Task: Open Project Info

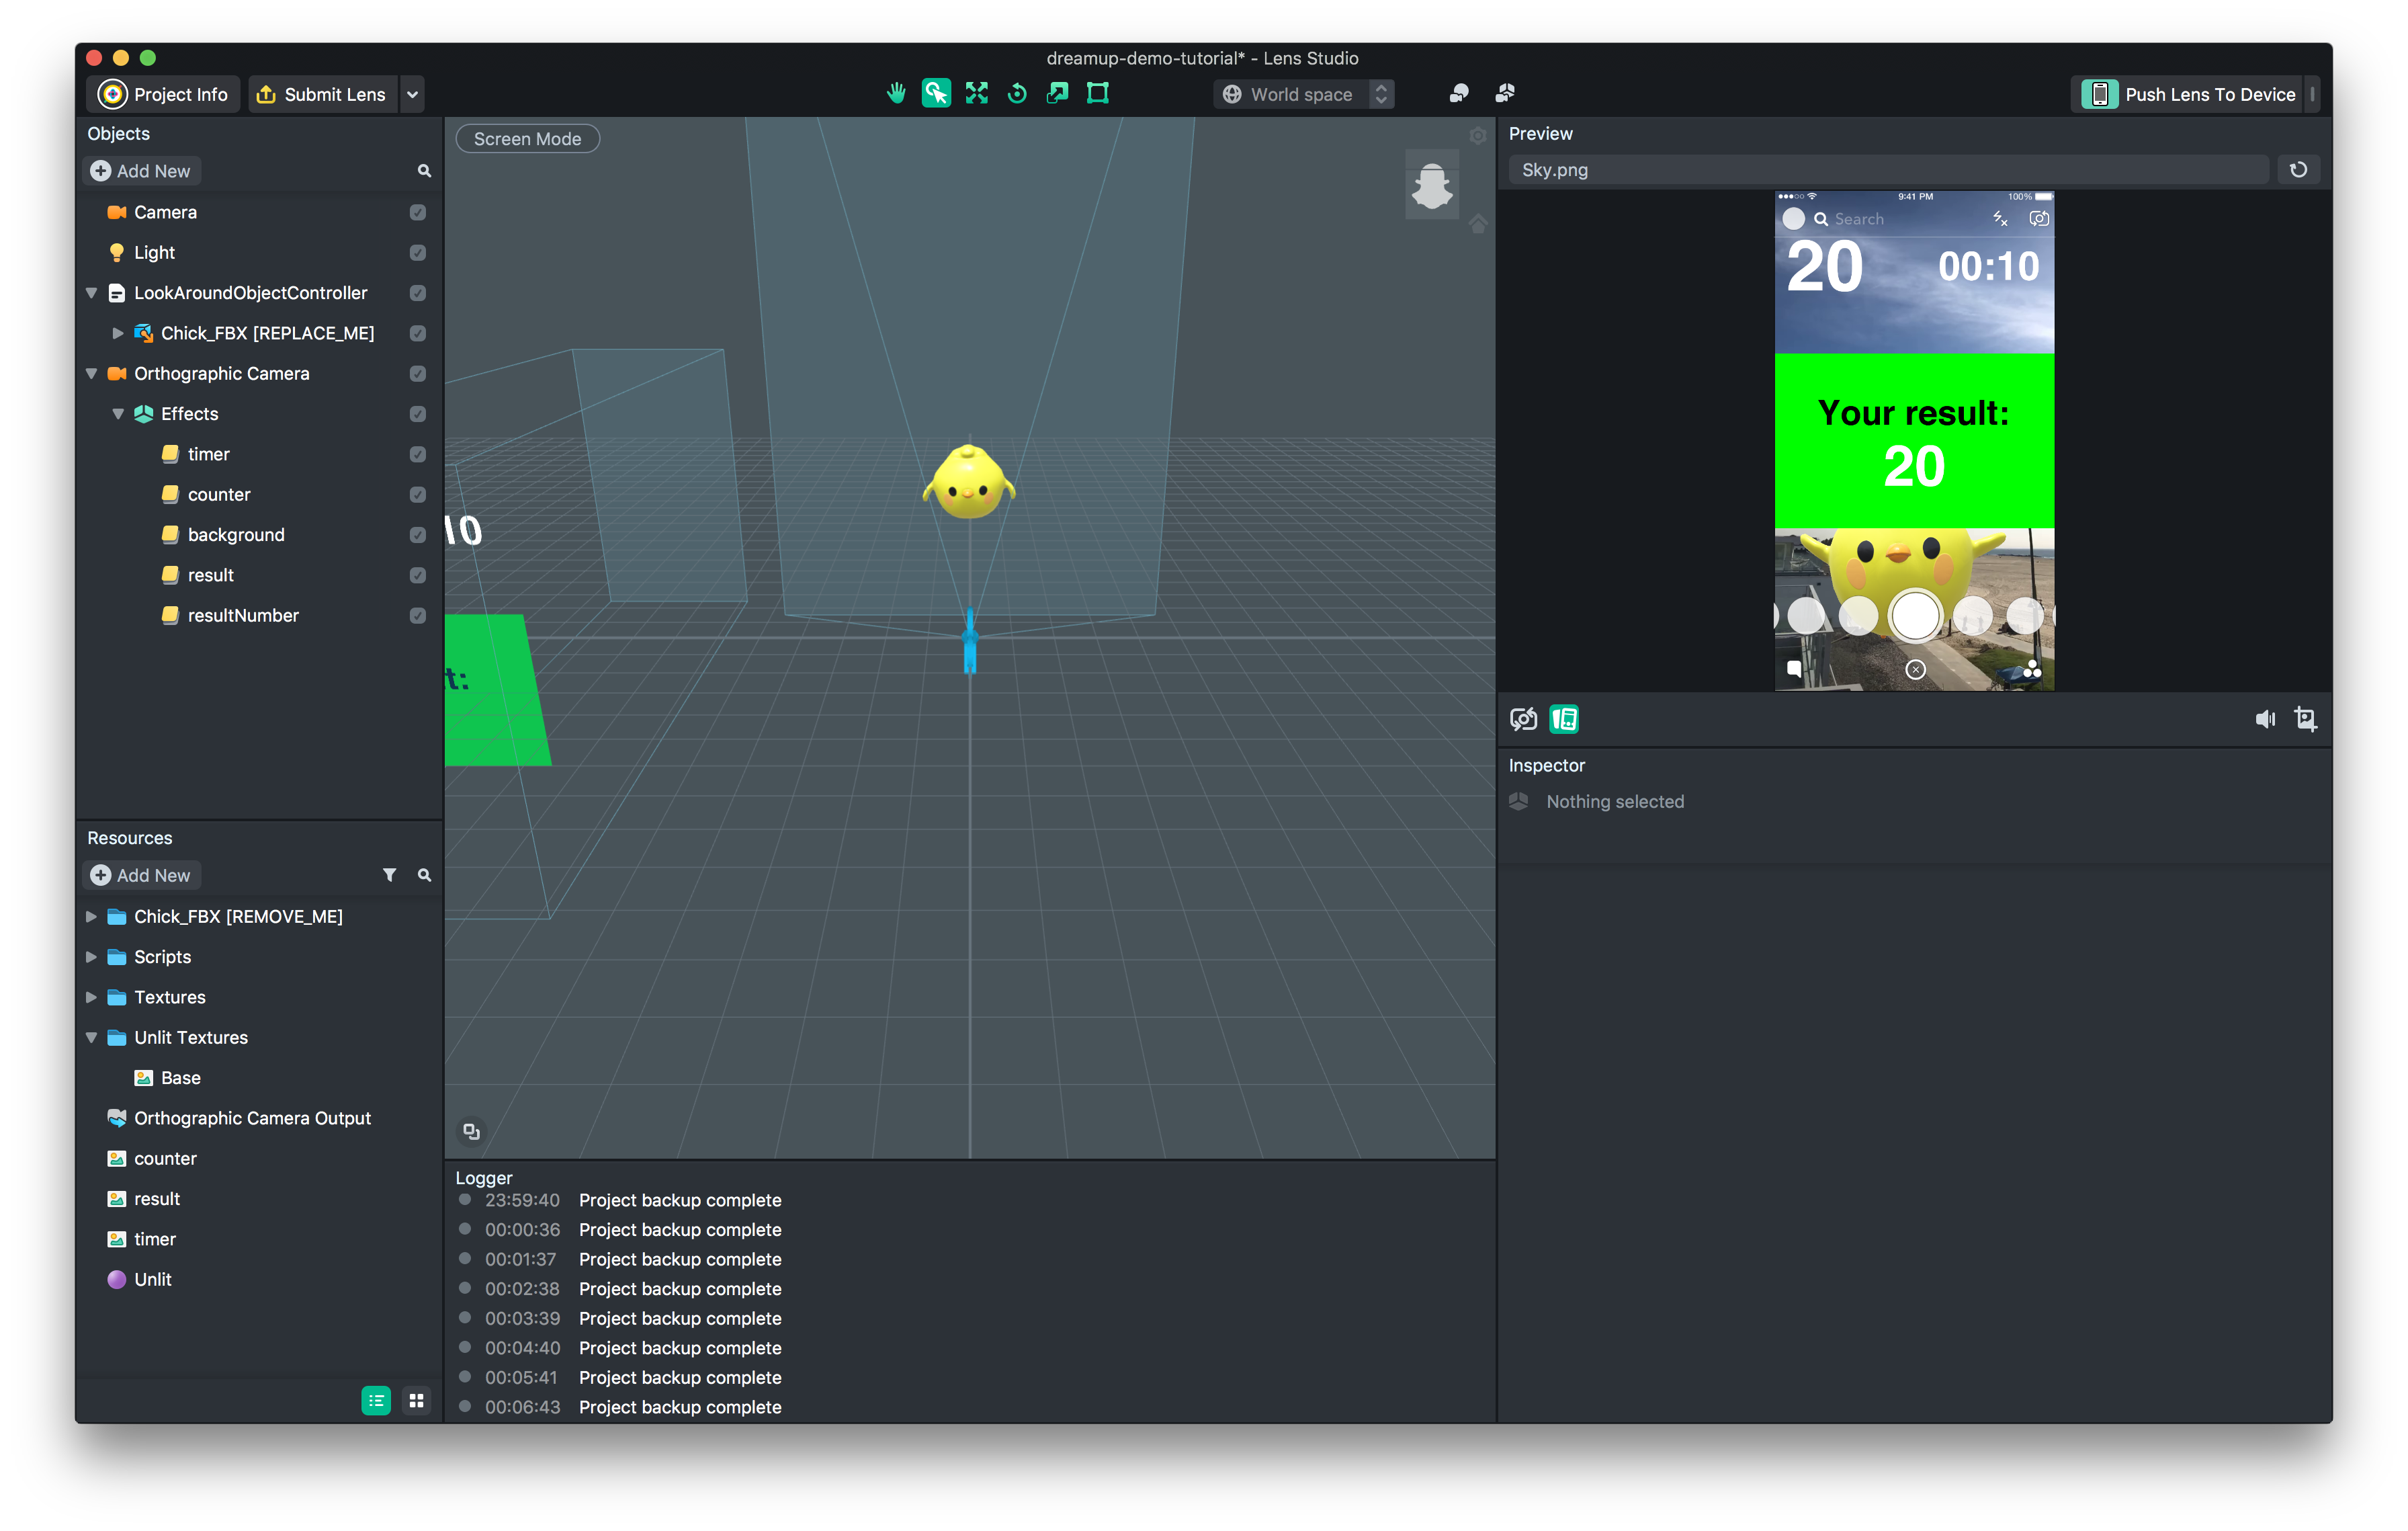Action: click(x=164, y=94)
